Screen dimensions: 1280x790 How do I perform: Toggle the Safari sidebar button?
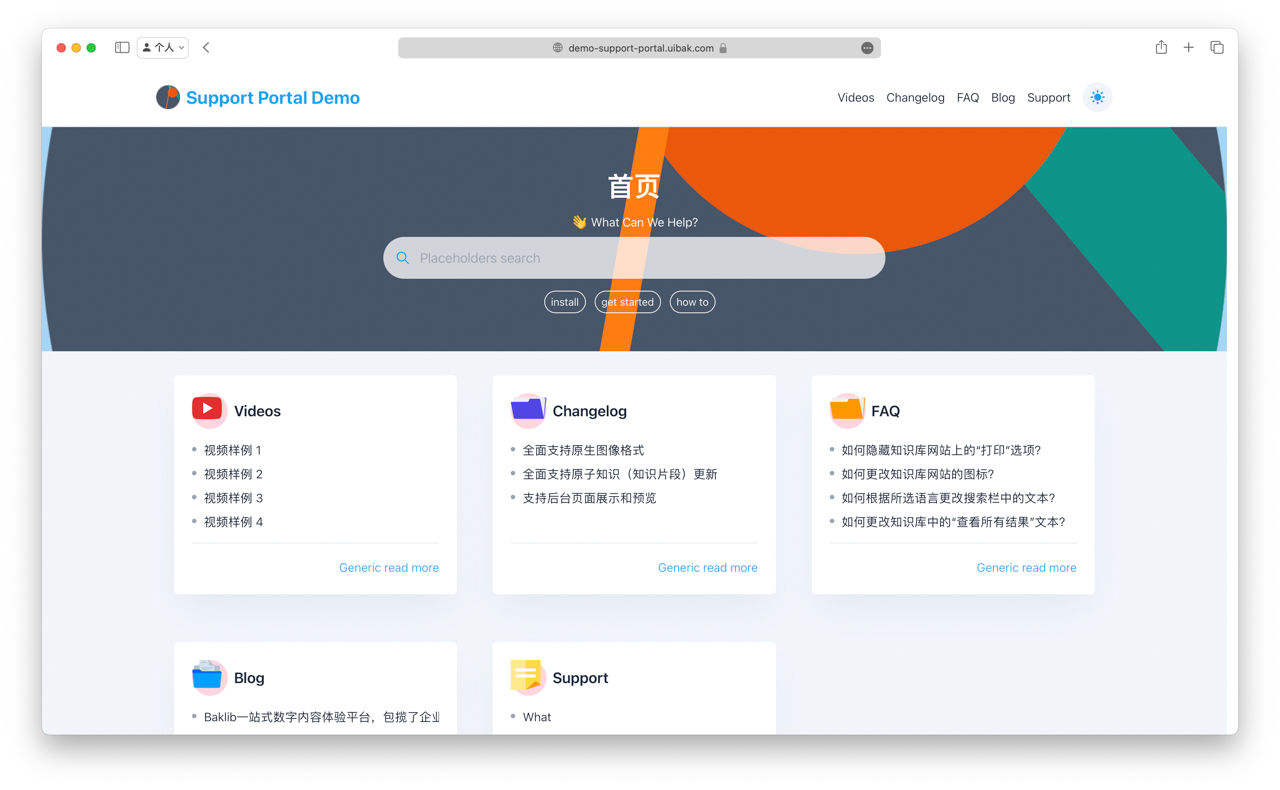coord(121,47)
